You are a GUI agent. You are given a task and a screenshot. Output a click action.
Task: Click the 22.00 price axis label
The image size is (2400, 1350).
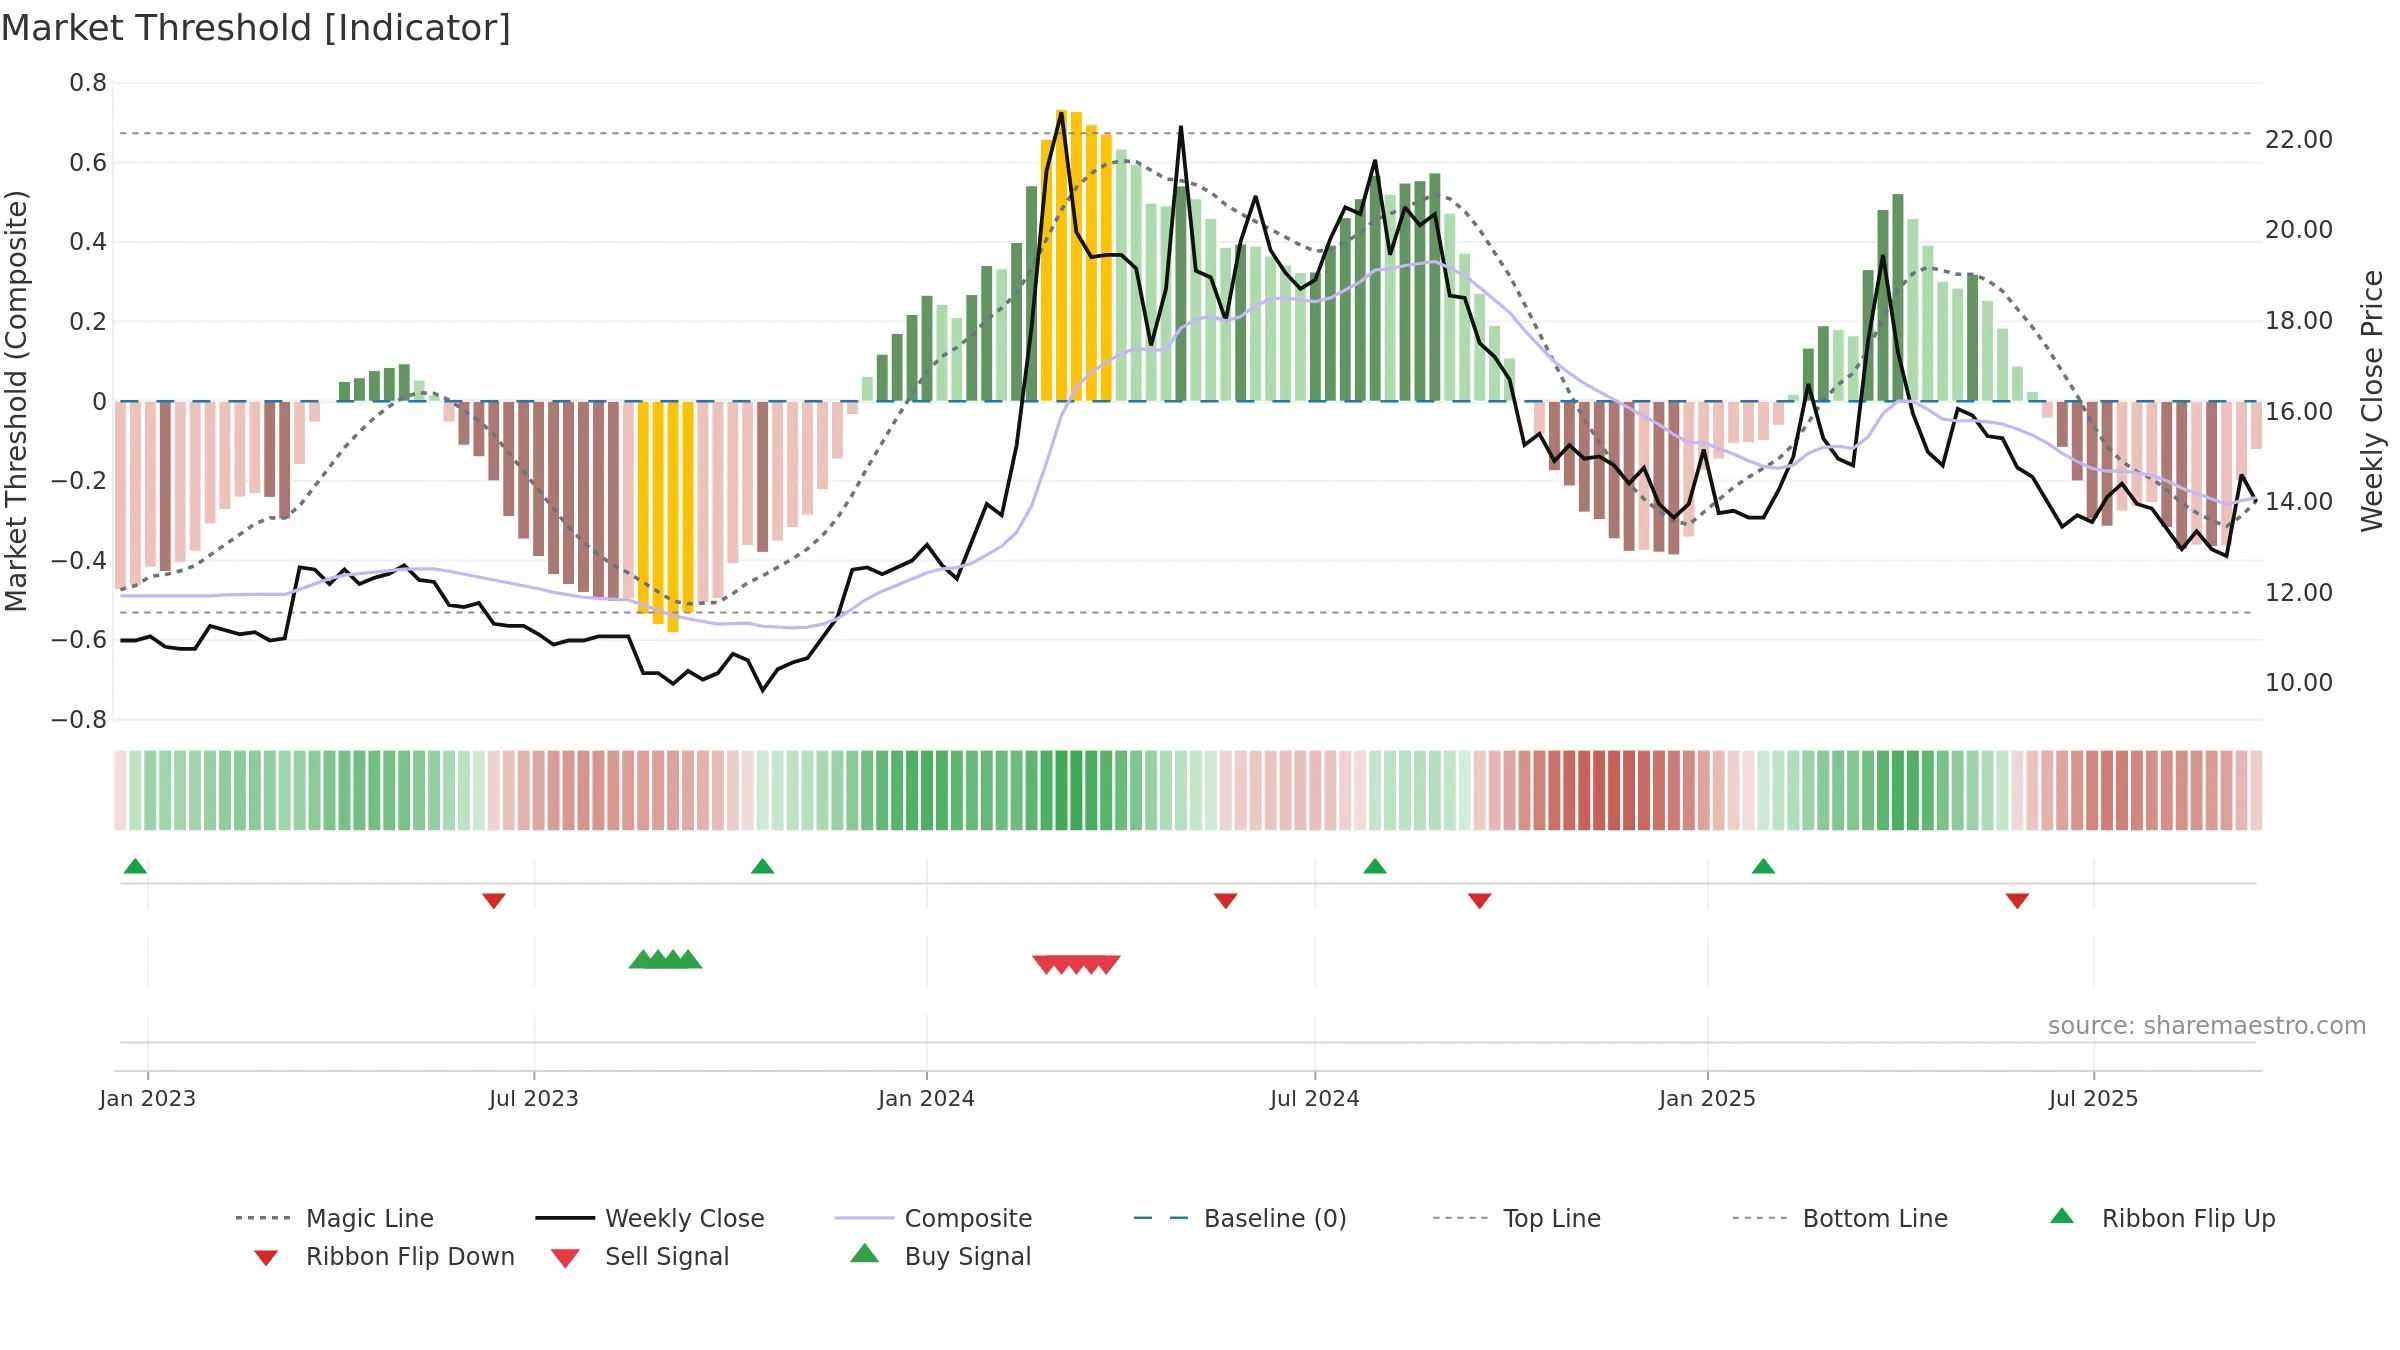pyautogui.click(x=2299, y=140)
